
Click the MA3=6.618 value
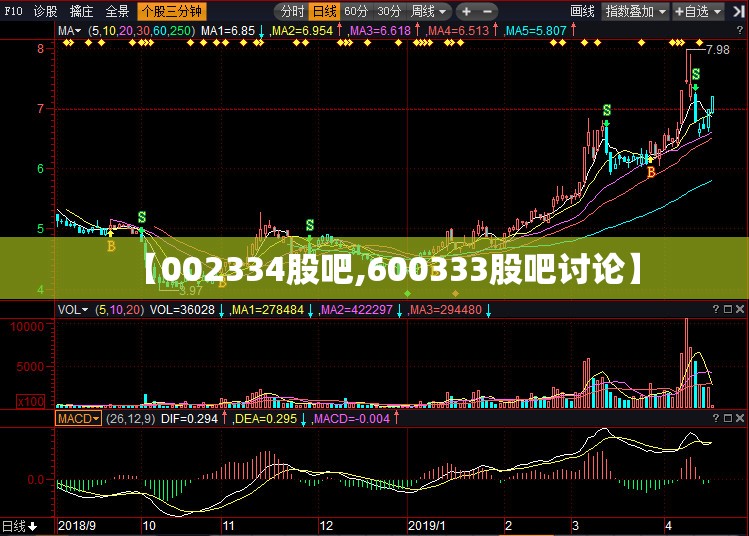(x=380, y=31)
